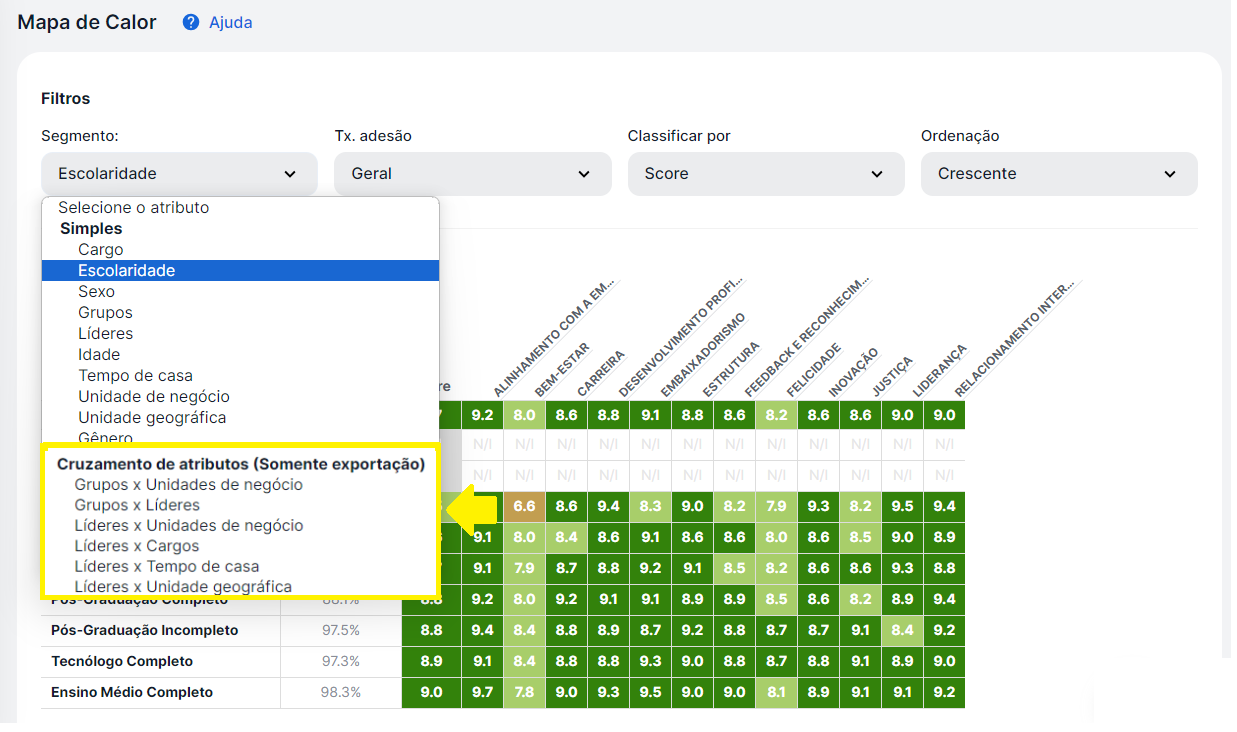This screenshot has height=732, width=1237.
Task: Click the 8.9 score cell of Tecnólogo Completo
Action: coord(431,662)
